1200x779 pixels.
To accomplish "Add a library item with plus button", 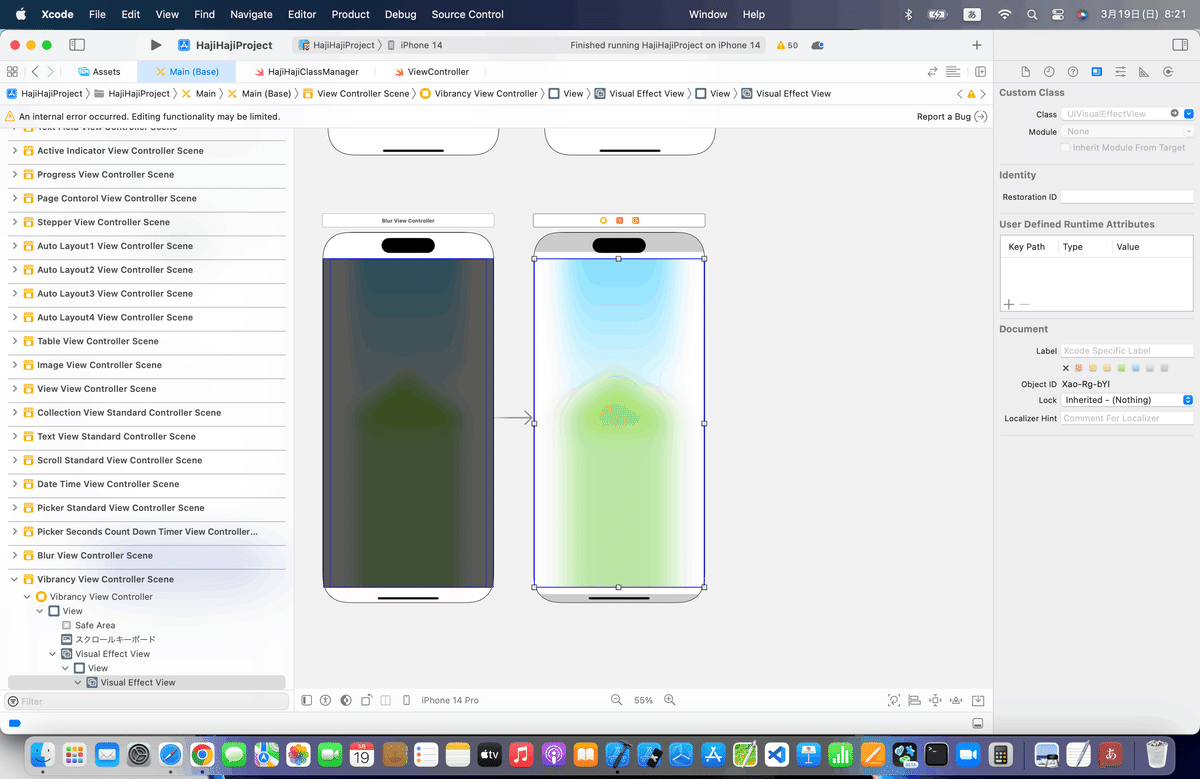I will coord(977,45).
